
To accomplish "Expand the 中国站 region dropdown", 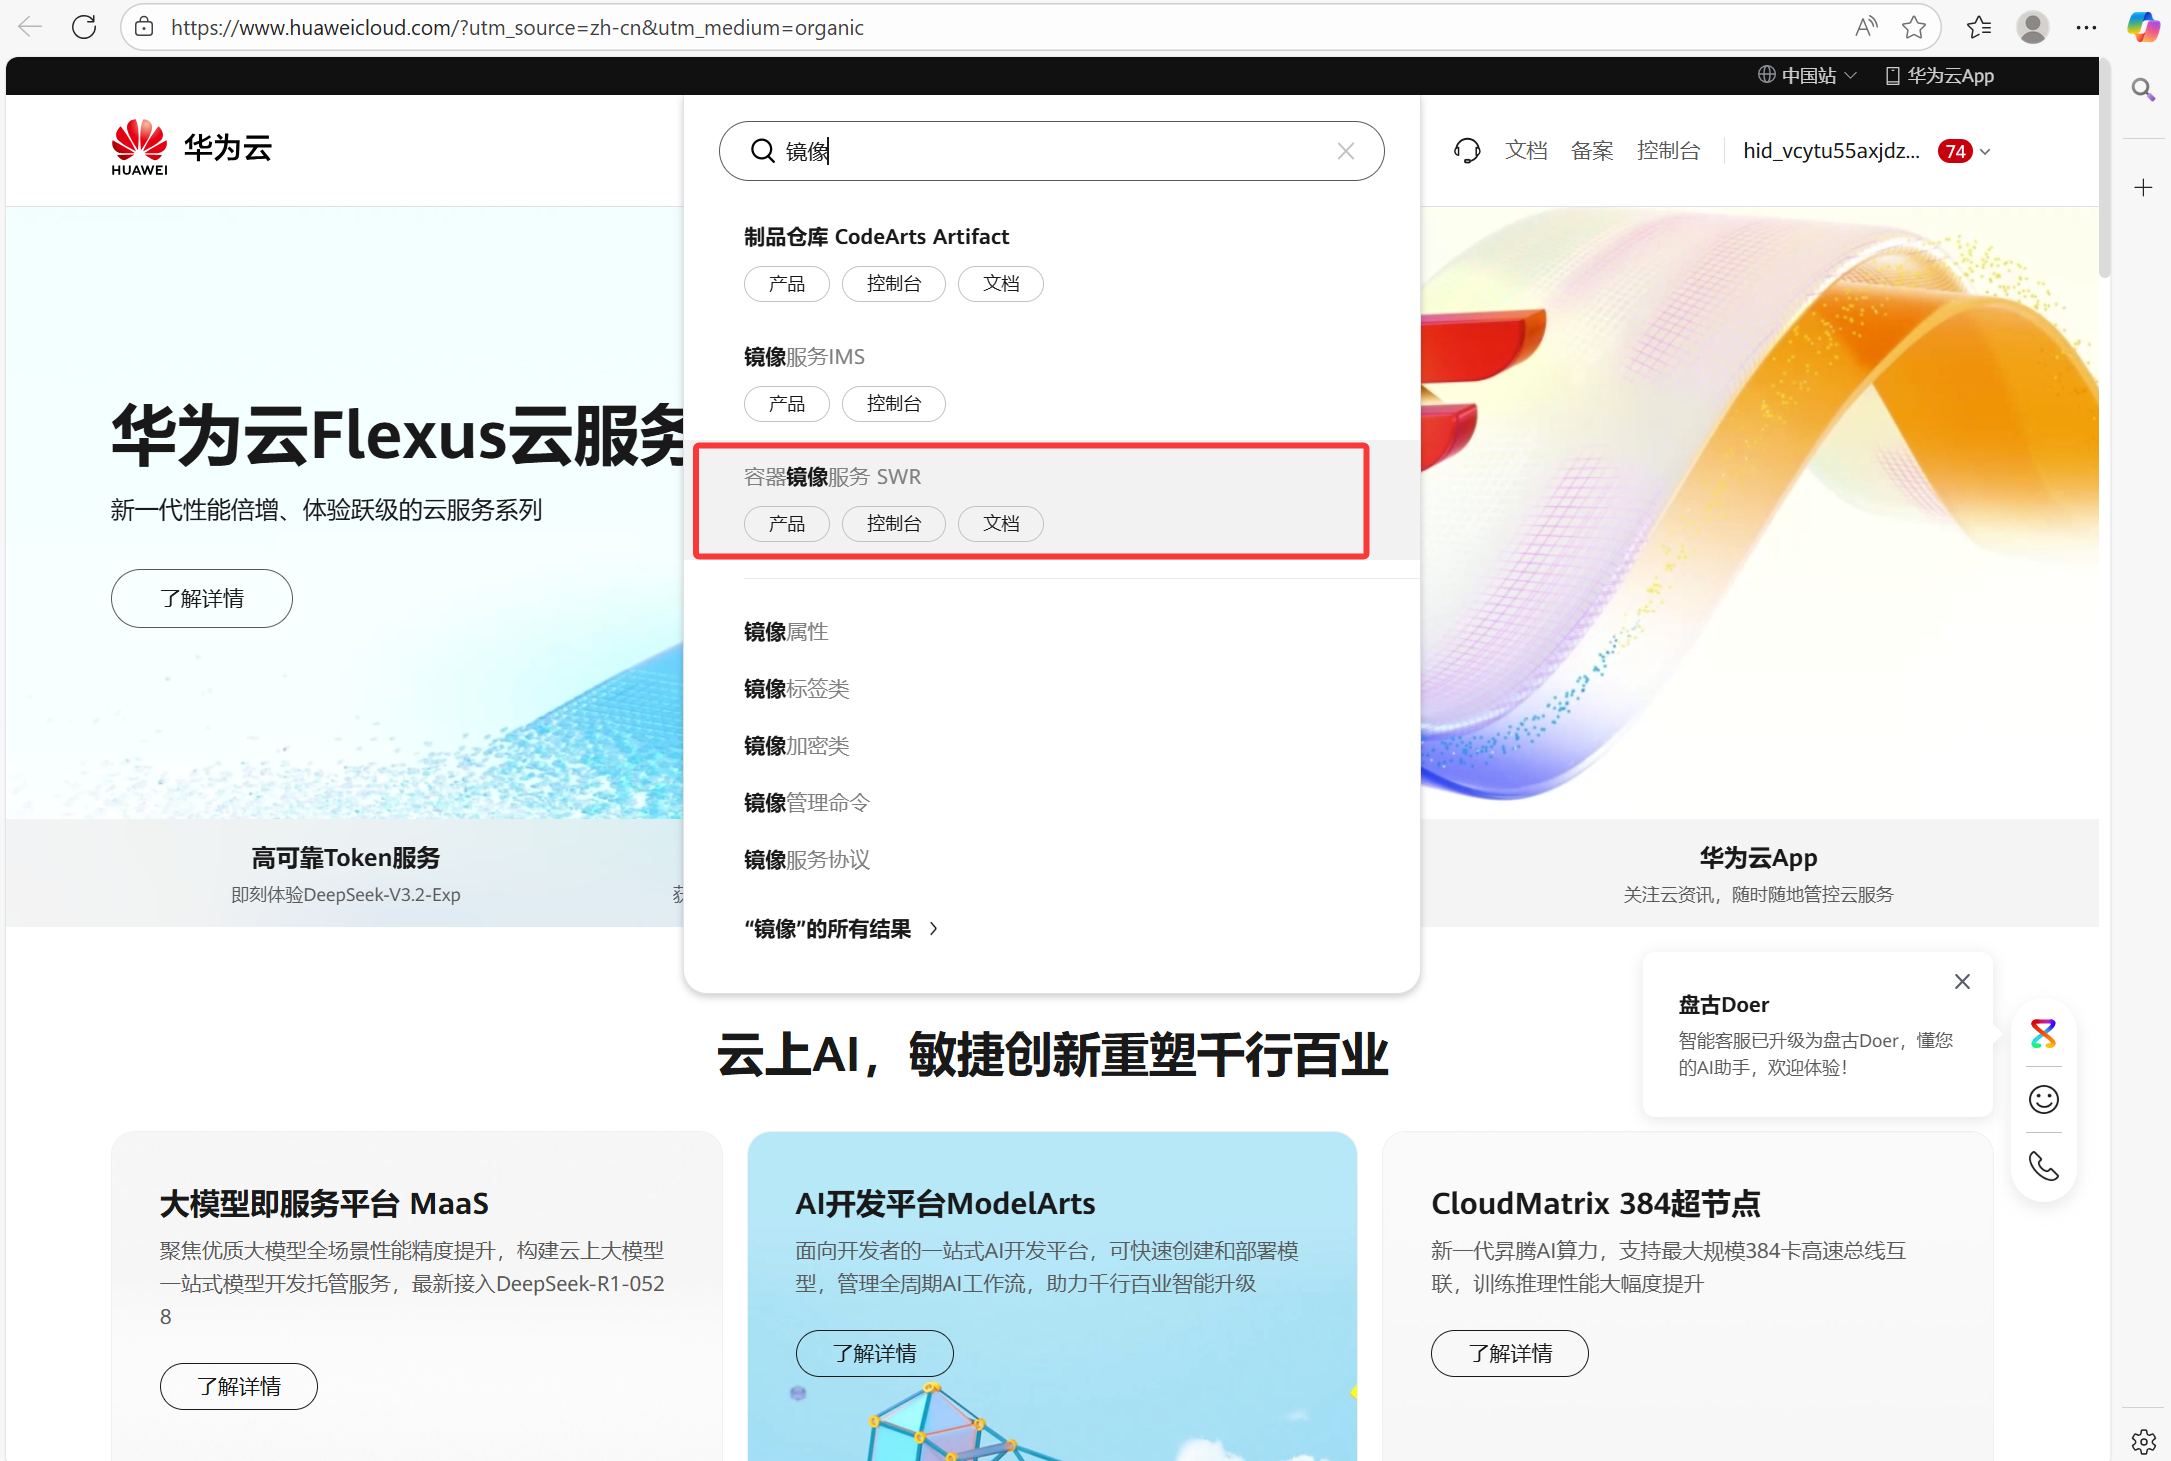I will 1808,76.
